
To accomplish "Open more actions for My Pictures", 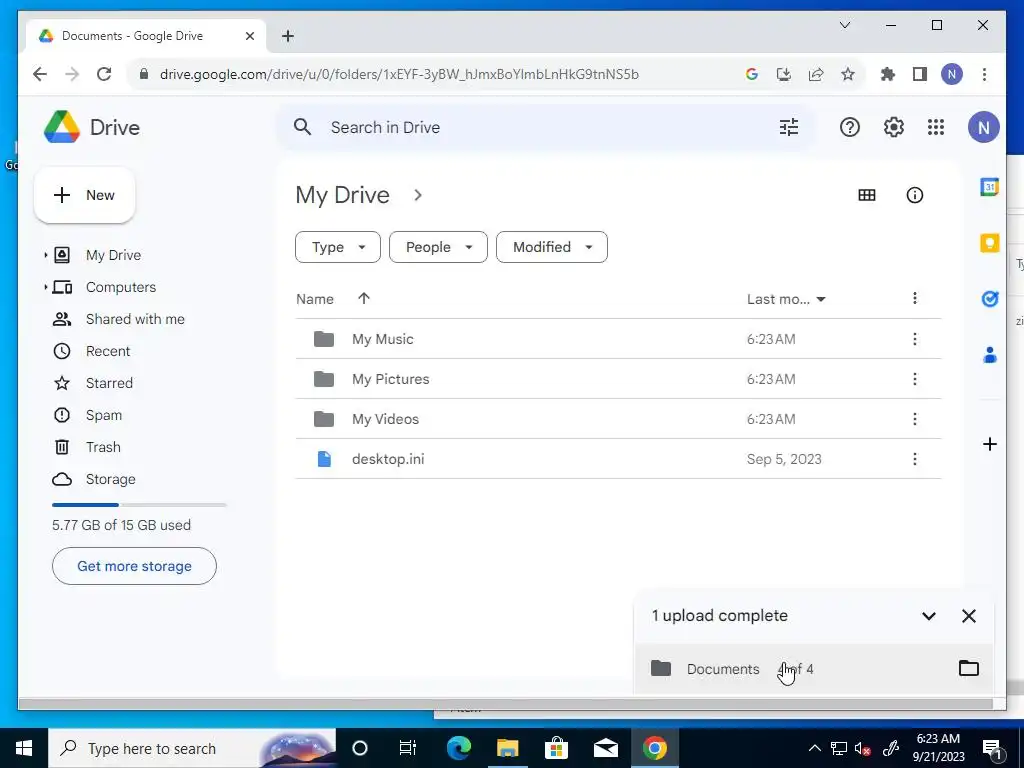I will coord(914,379).
